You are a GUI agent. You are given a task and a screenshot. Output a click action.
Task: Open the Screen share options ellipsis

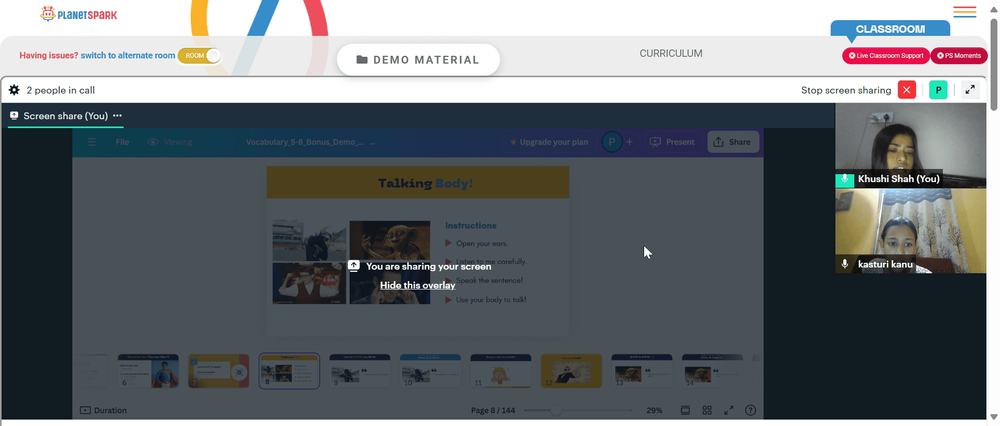(117, 116)
